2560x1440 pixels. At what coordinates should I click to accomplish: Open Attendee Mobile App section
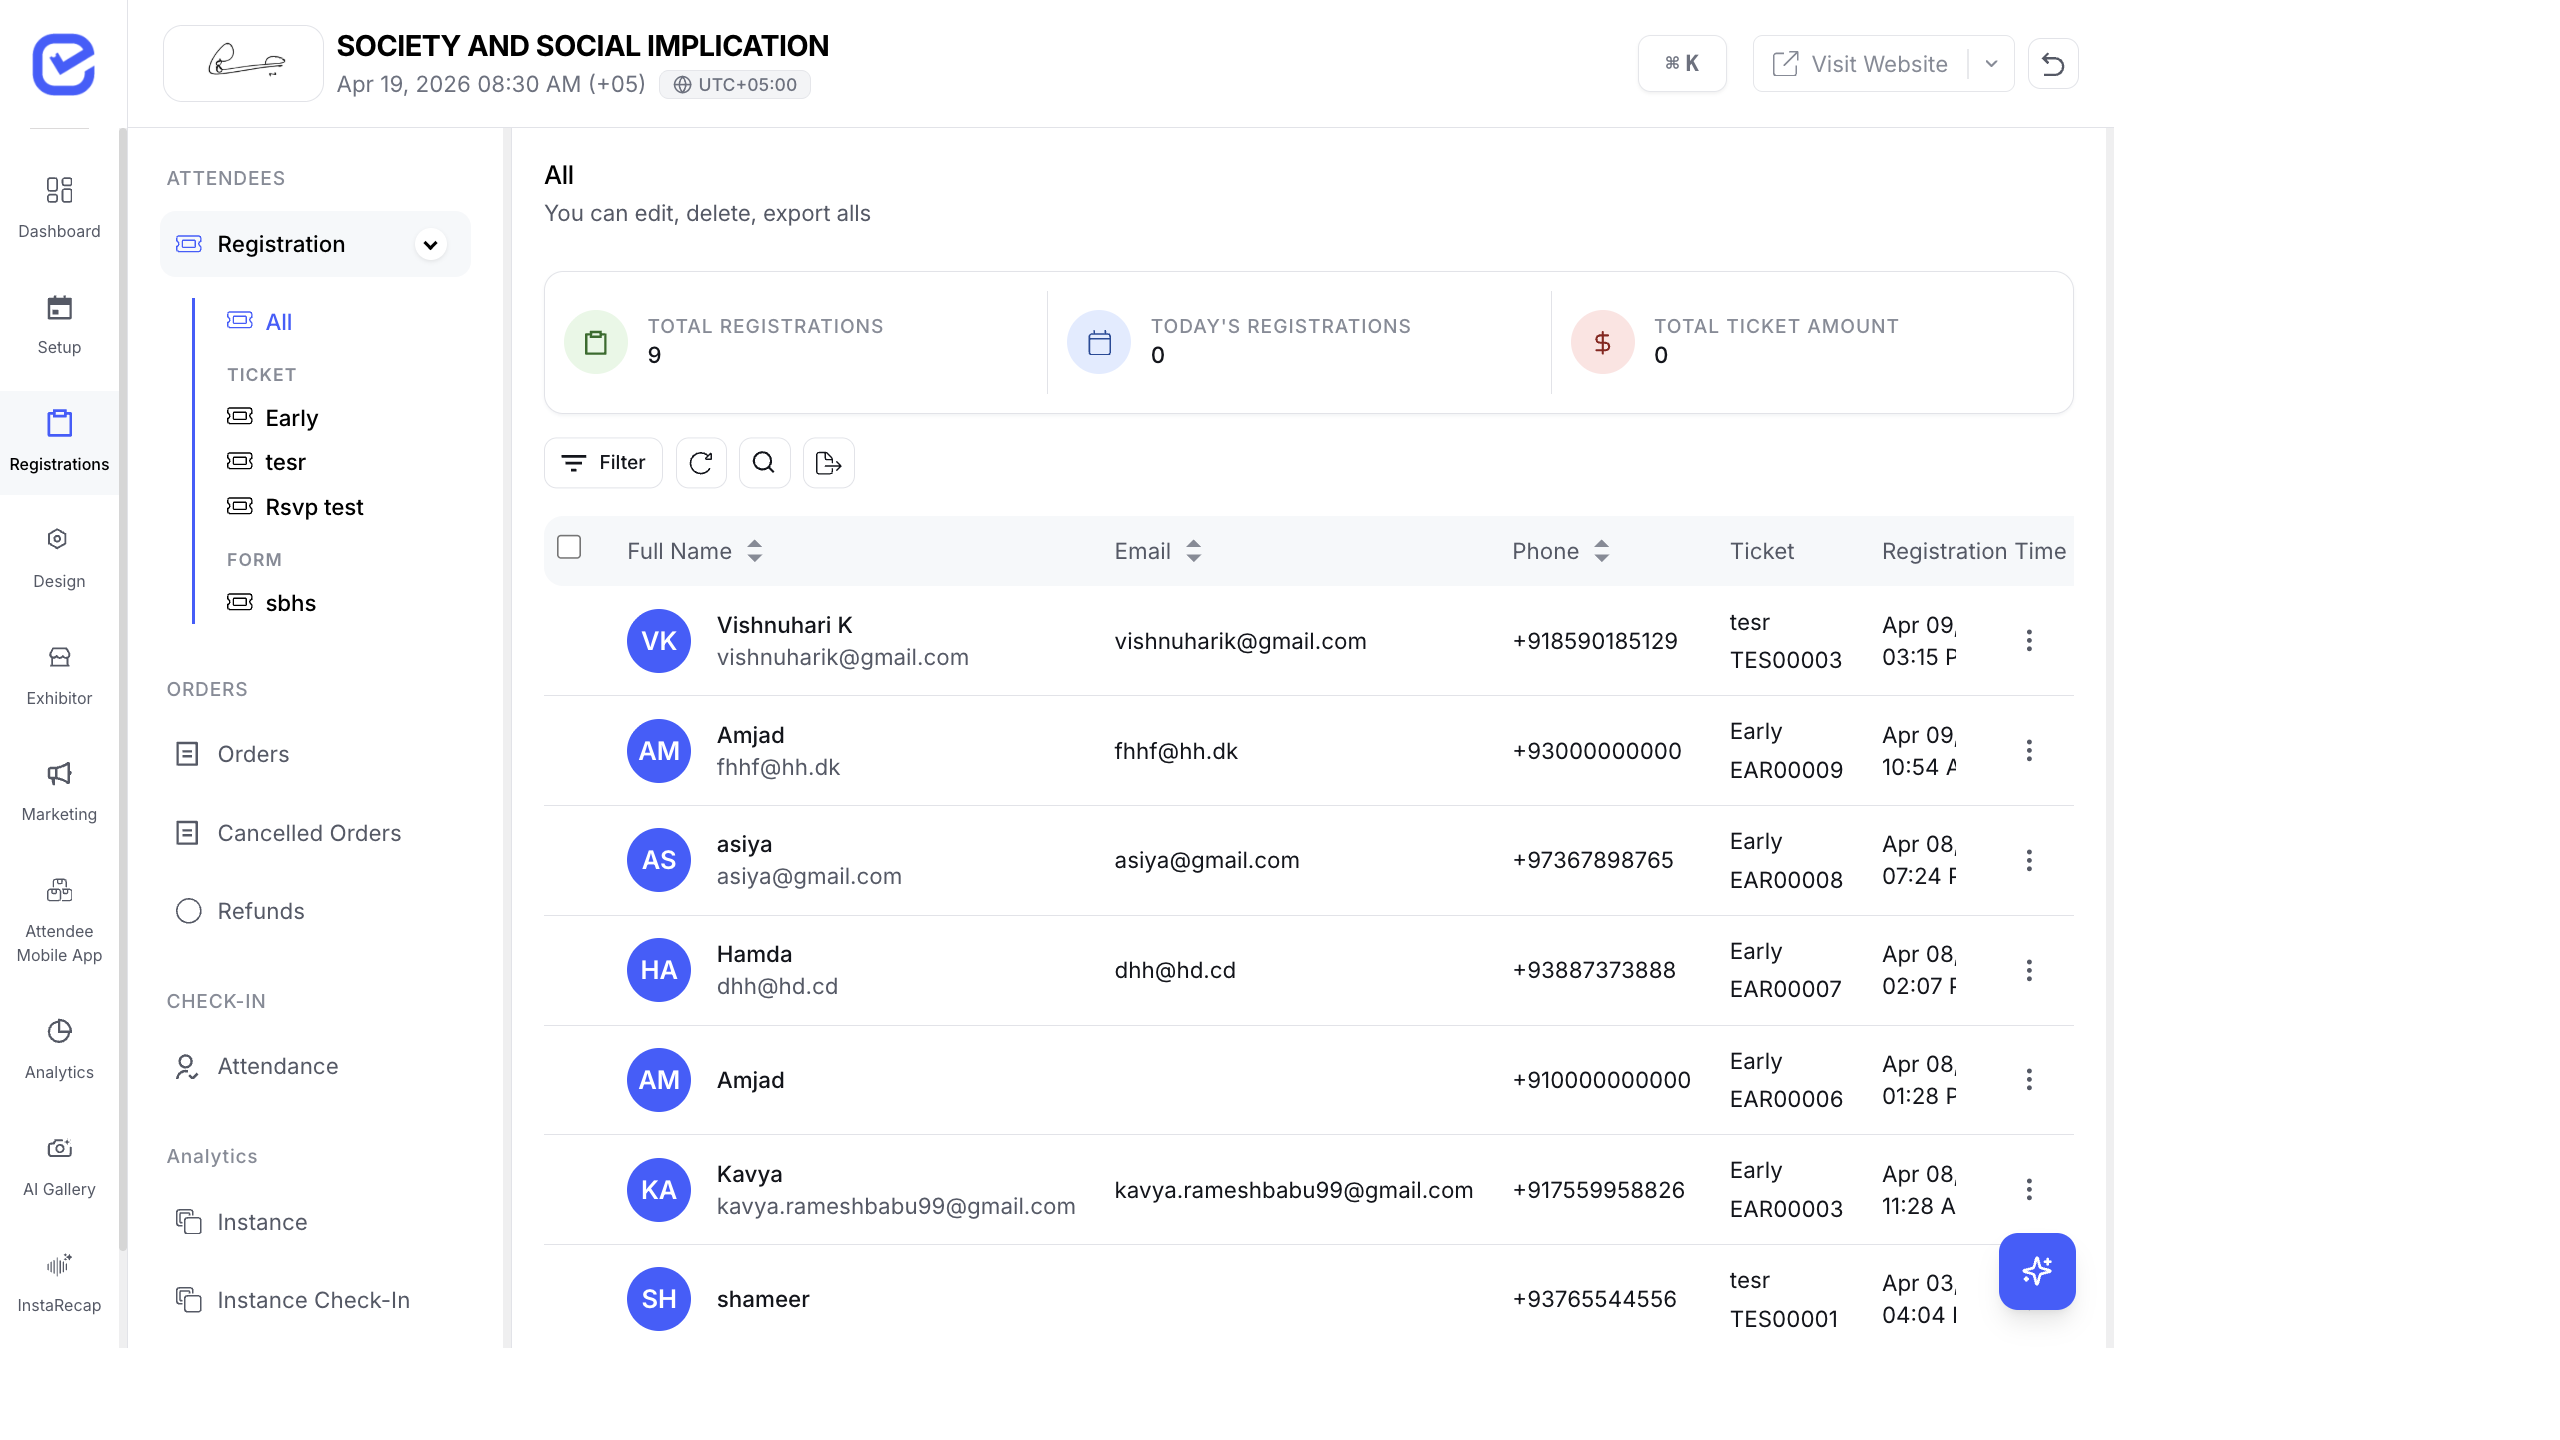[x=59, y=918]
